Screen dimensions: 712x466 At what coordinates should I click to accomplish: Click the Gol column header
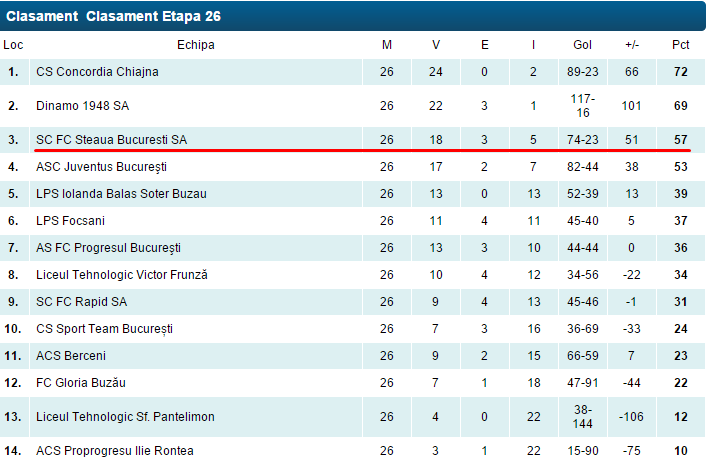(582, 45)
